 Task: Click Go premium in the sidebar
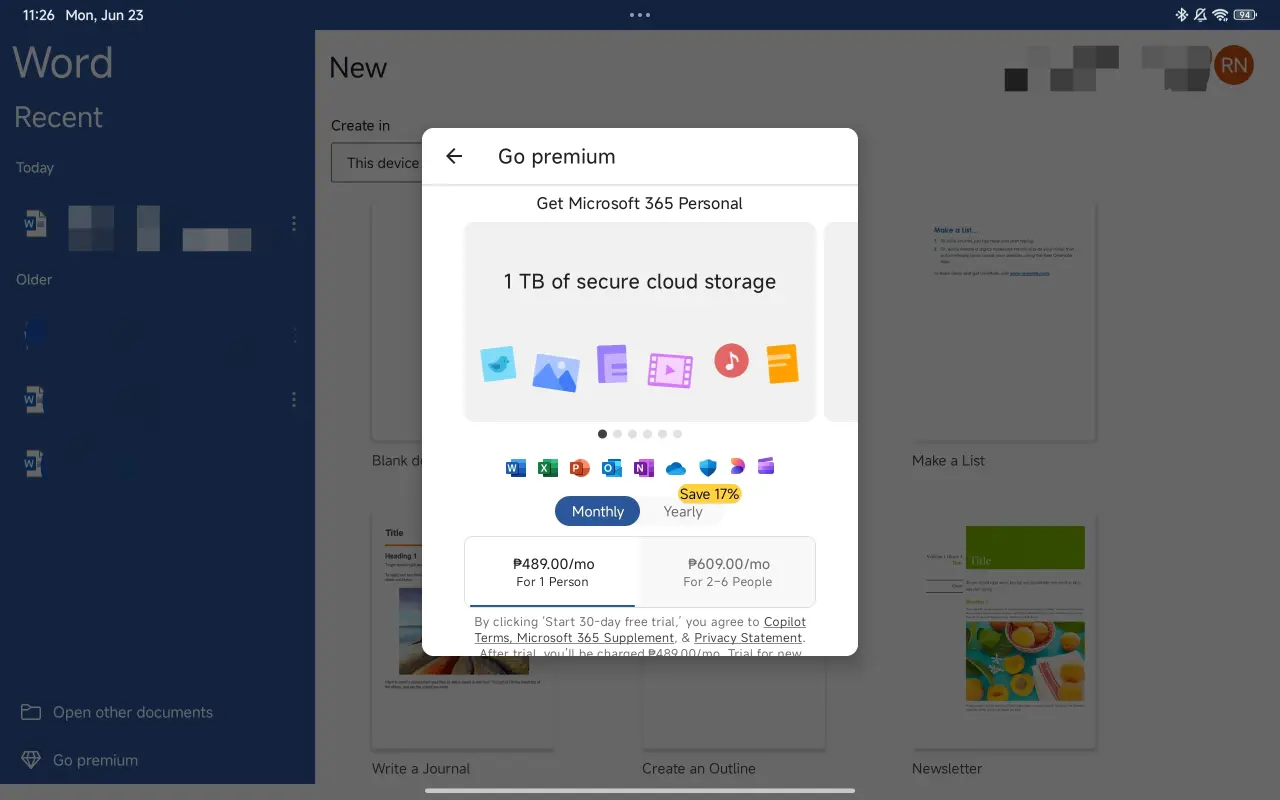tap(95, 760)
